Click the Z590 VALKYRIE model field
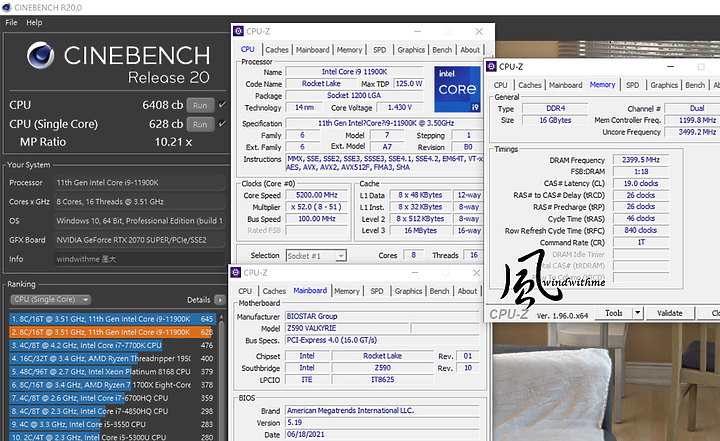 point(347,328)
